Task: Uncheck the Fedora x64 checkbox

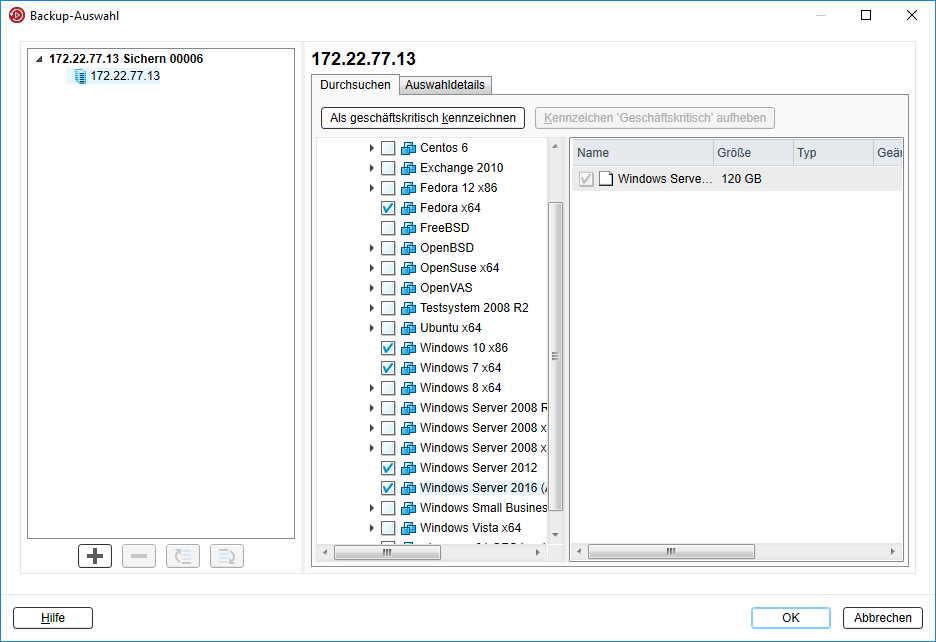Action: tap(388, 208)
